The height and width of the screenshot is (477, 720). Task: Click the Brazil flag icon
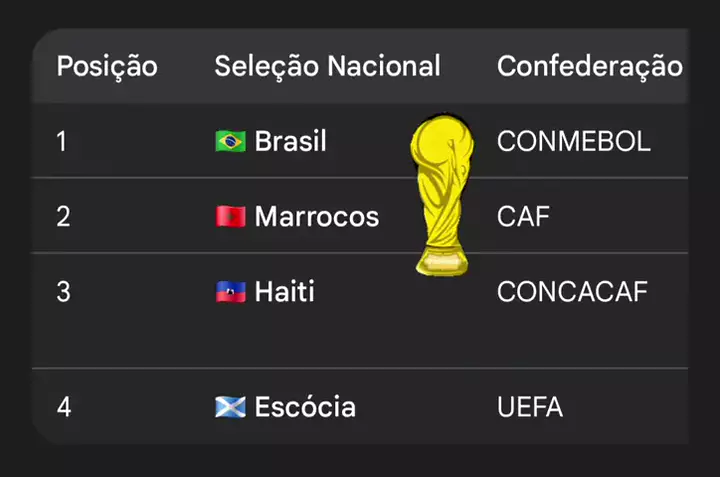click(230, 141)
